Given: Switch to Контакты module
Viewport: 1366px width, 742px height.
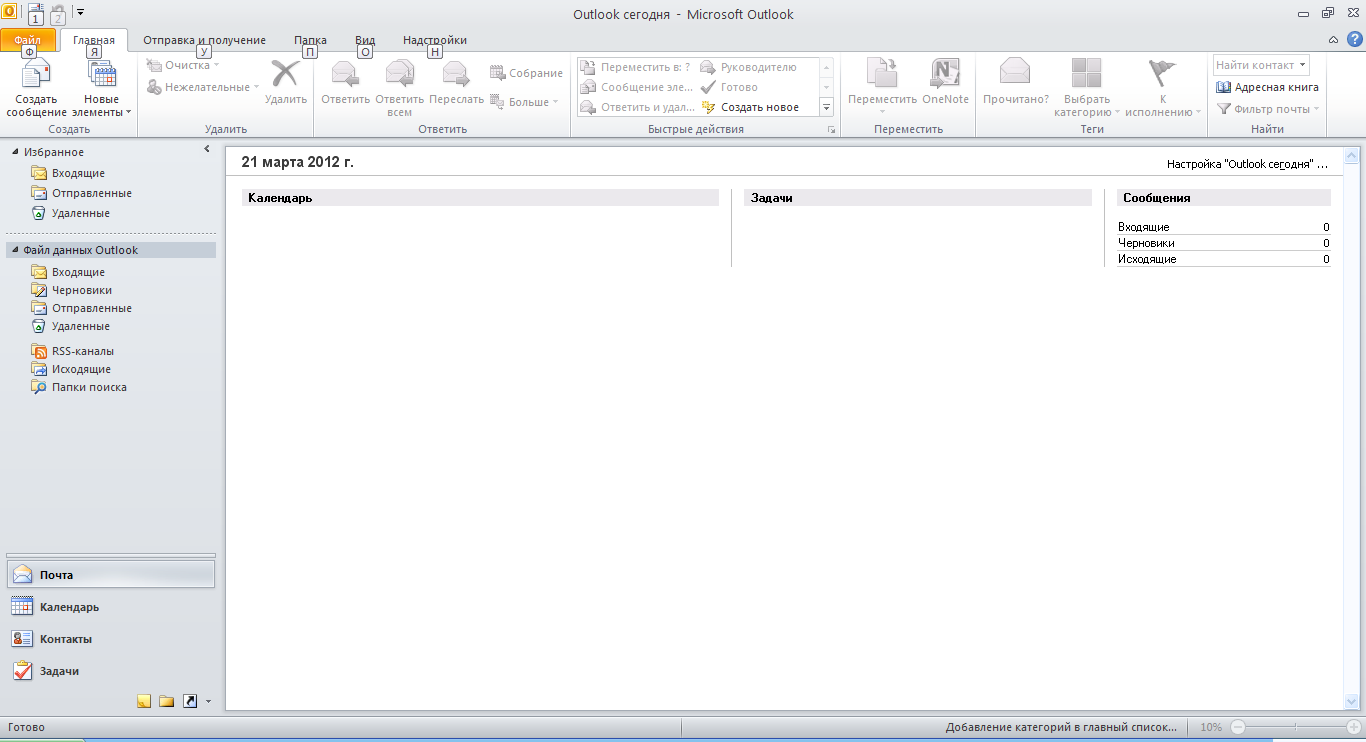Looking at the screenshot, I should pos(110,638).
